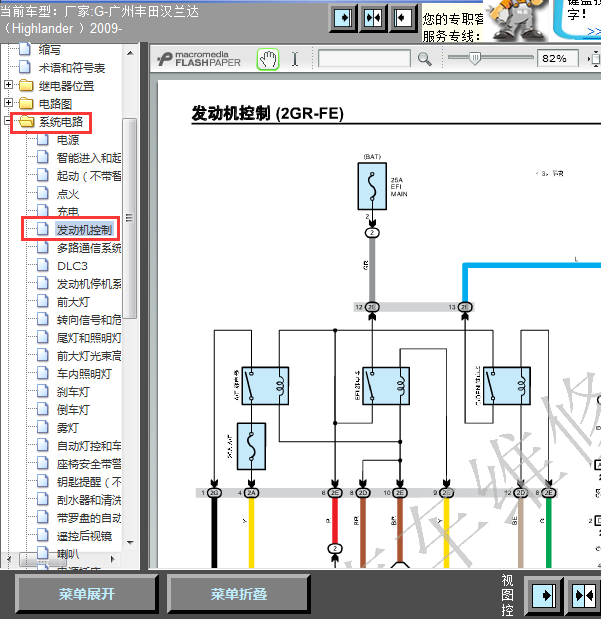Open the 前大灯 tree item
Screen dimensions: 601x619
73,302
